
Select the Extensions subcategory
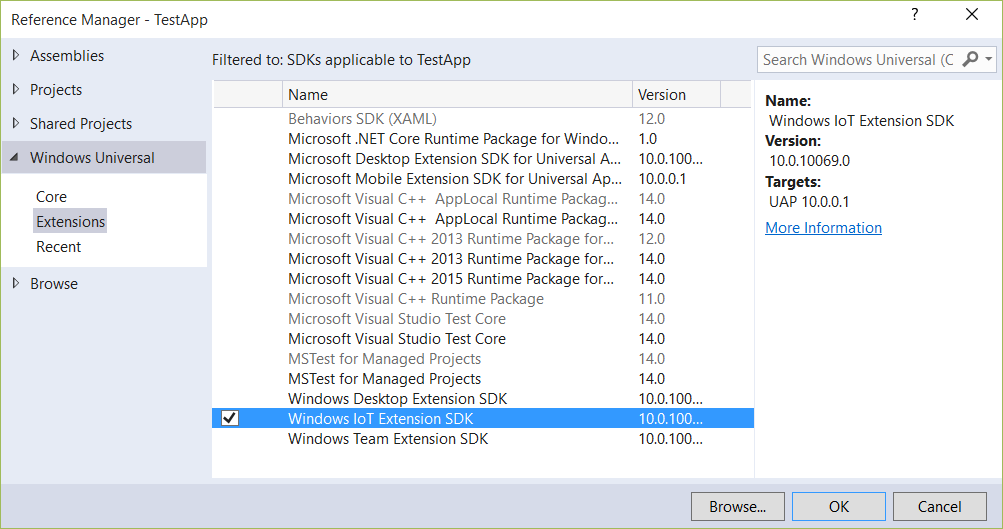click(70, 222)
